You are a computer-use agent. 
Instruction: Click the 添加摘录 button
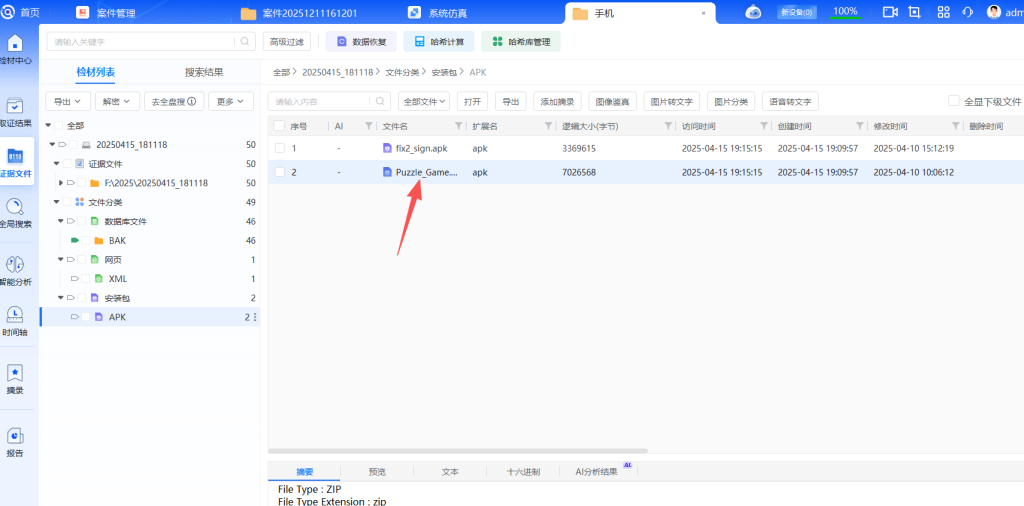(x=558, y=101)
